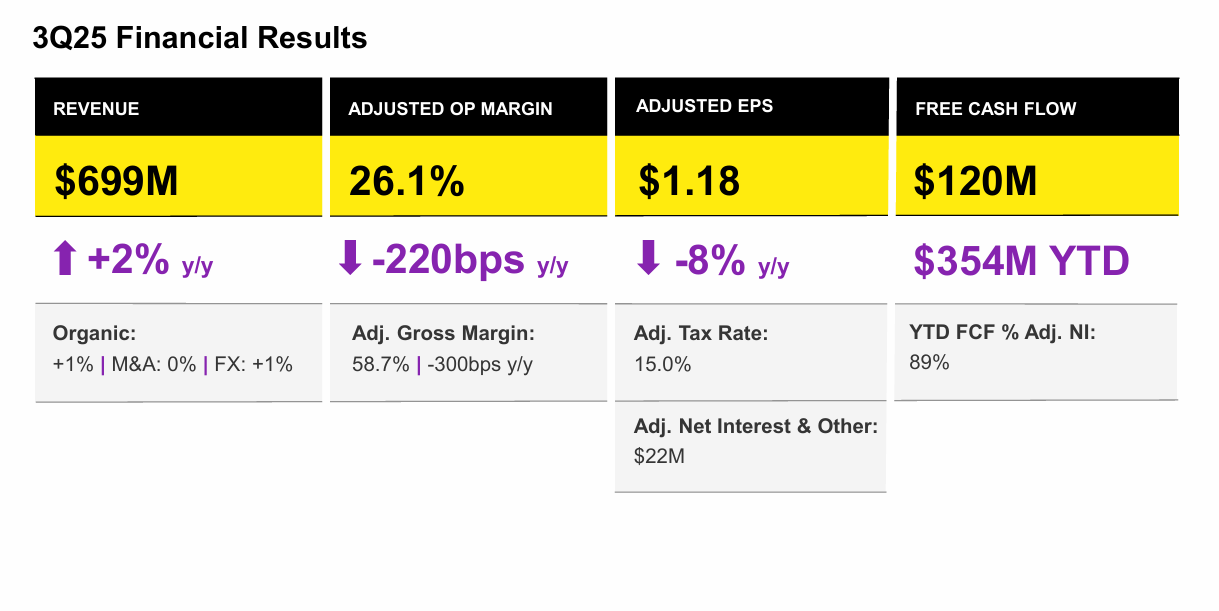Click the purple up arrow beside +2%

tap(65, 260)
